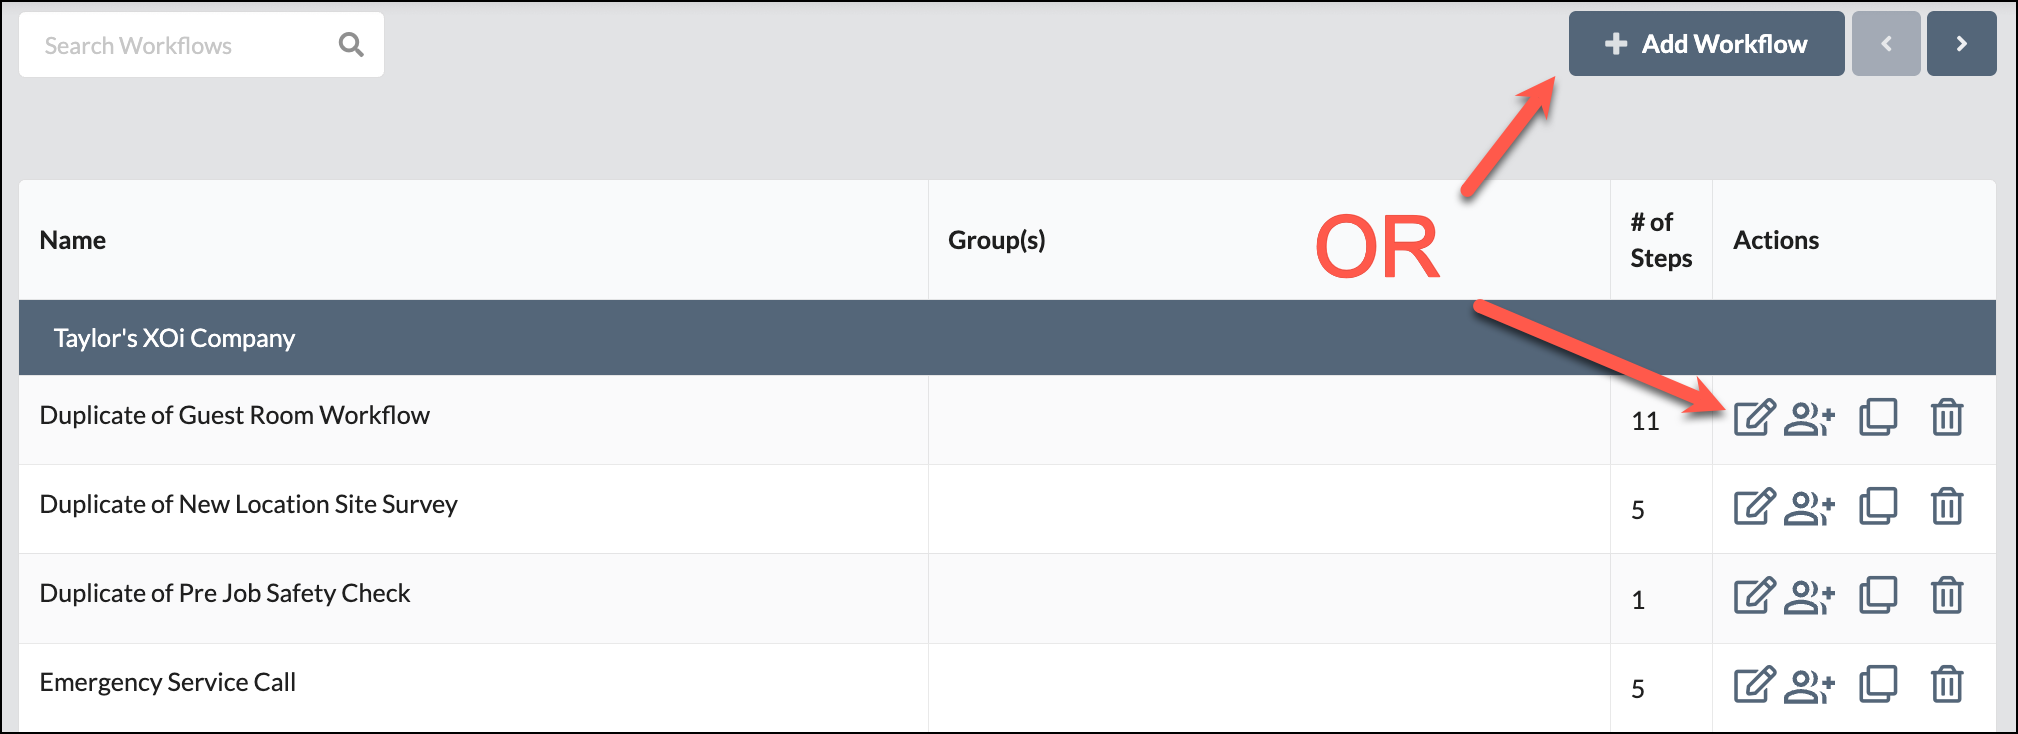Delete the Duplicate of Guest Room Workflow
Screen dimensions: 2018x734
[1947, 418]
